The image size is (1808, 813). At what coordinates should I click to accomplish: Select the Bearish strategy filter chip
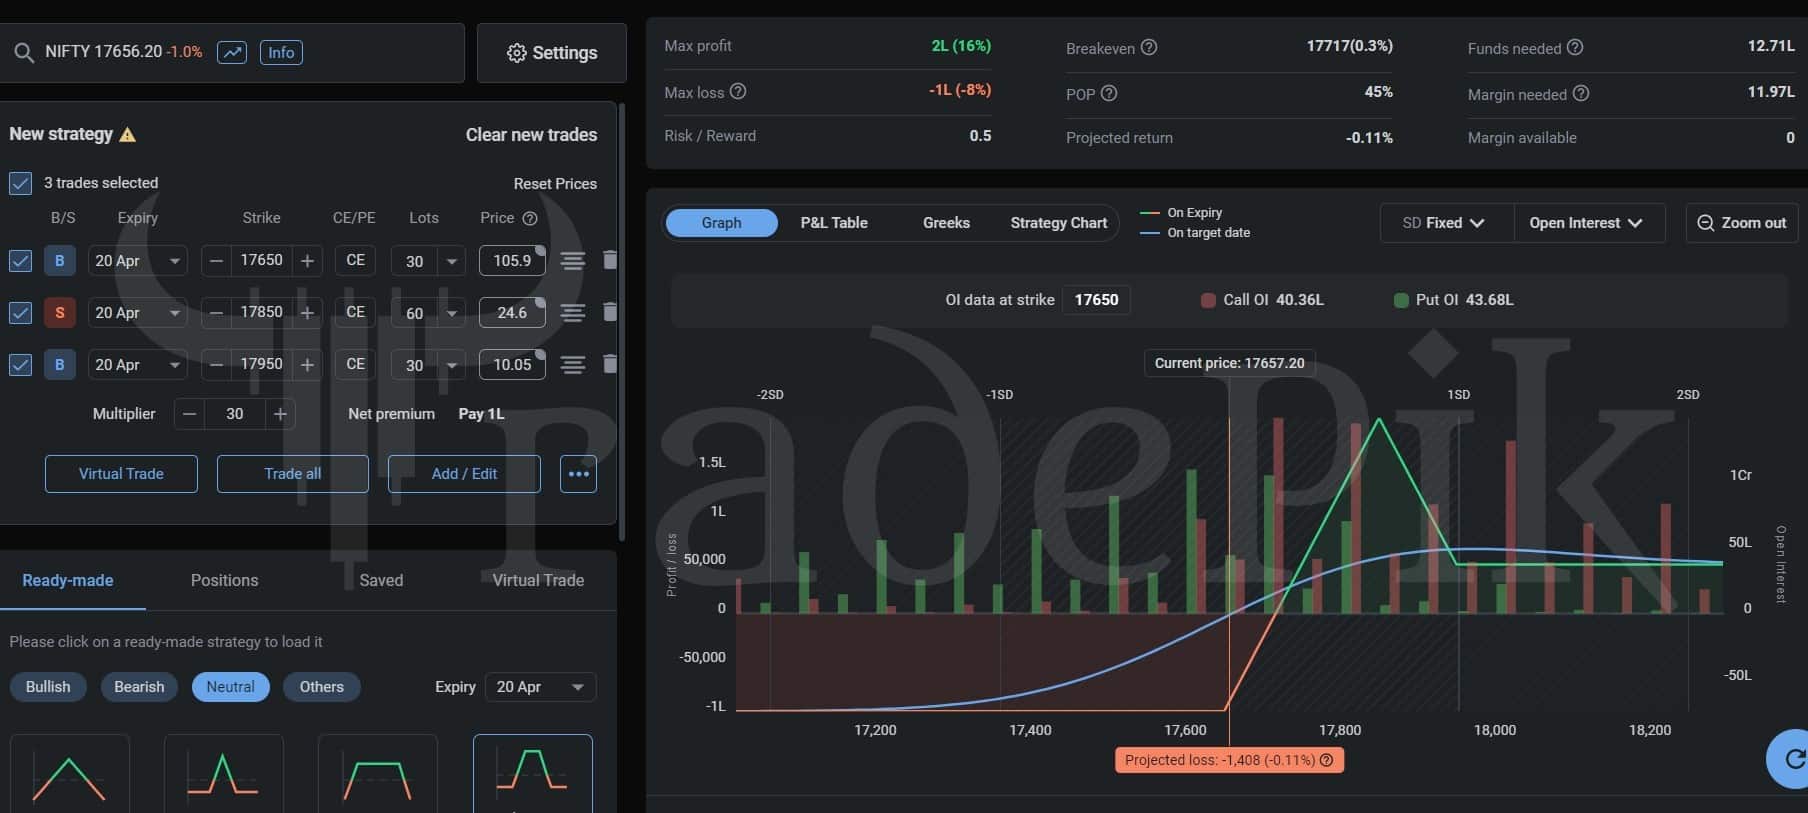(x=139, y=687)
